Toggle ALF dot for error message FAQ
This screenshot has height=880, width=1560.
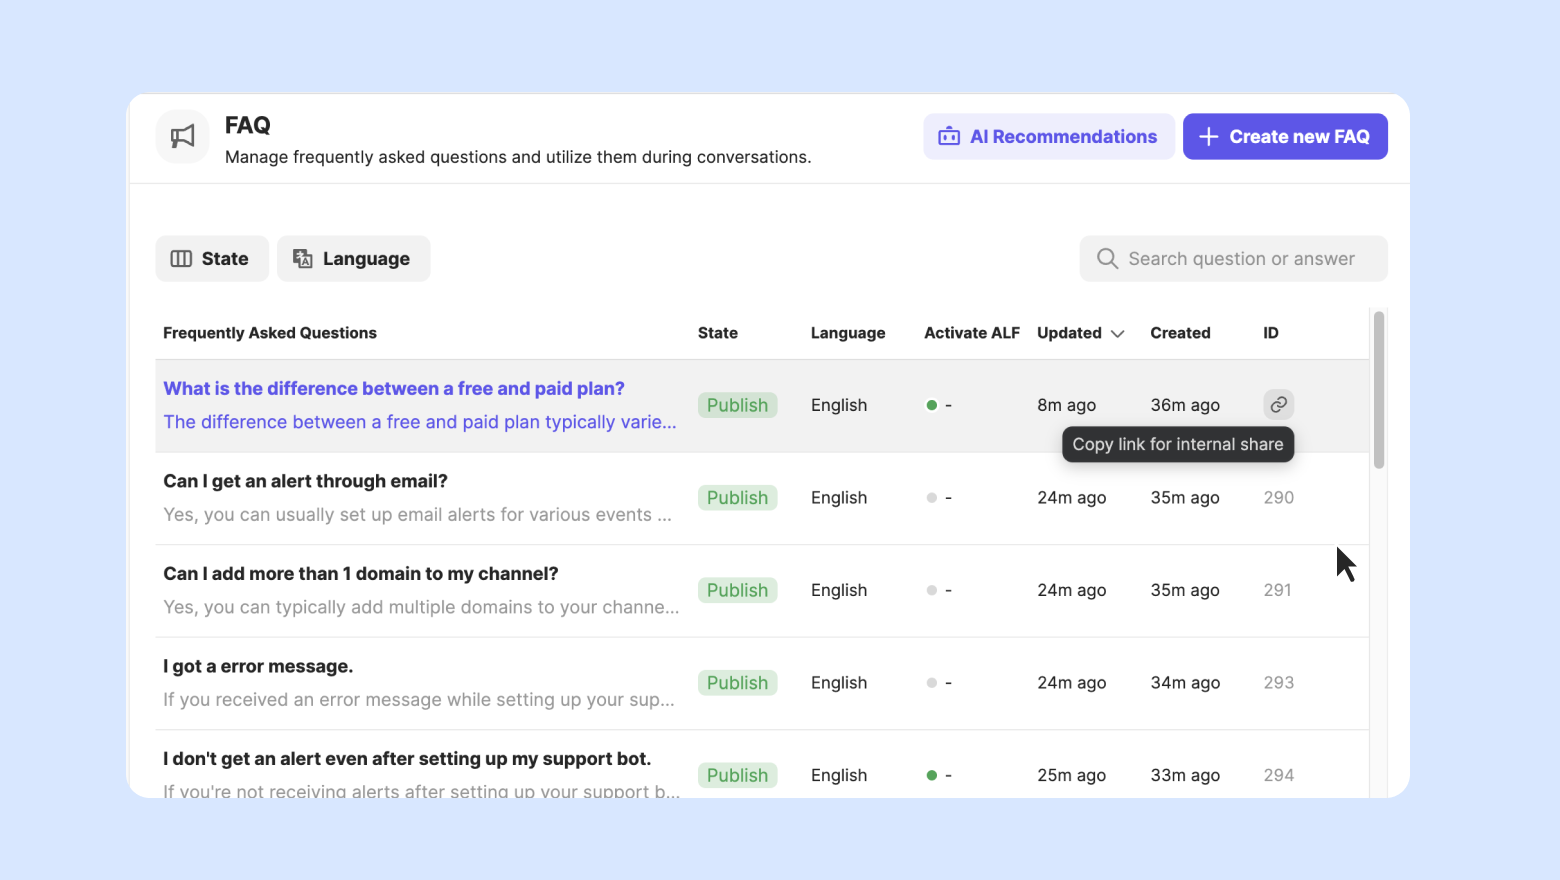coord(932,683)
